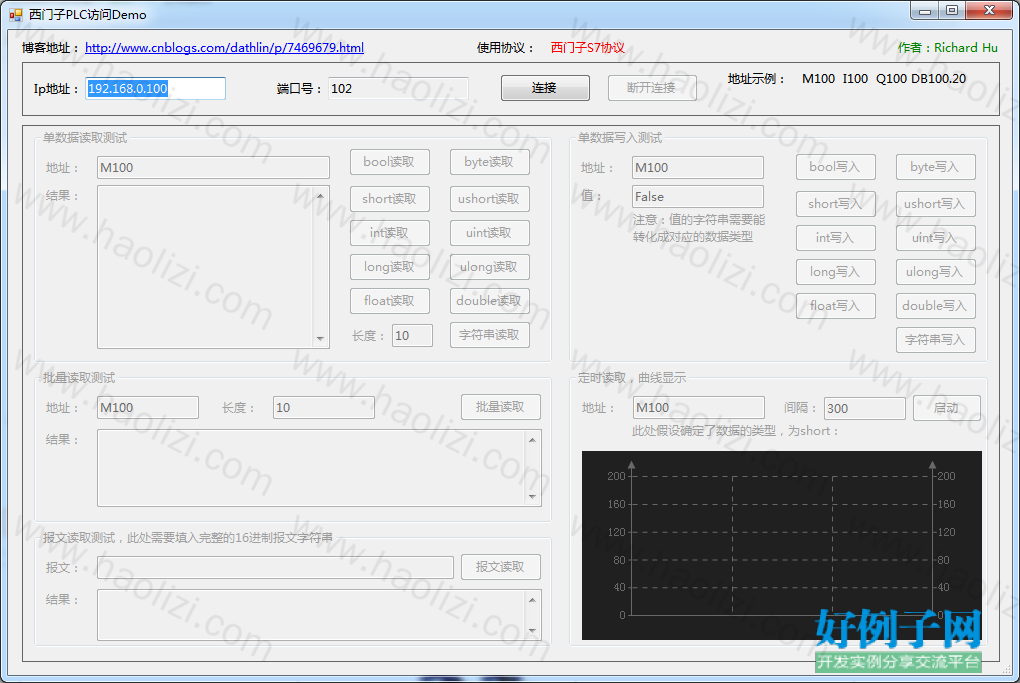Image resolution: width=1020 pixels, height=683 pixels.
Task: Click the 值 field containing False
Action: (698, 196)
